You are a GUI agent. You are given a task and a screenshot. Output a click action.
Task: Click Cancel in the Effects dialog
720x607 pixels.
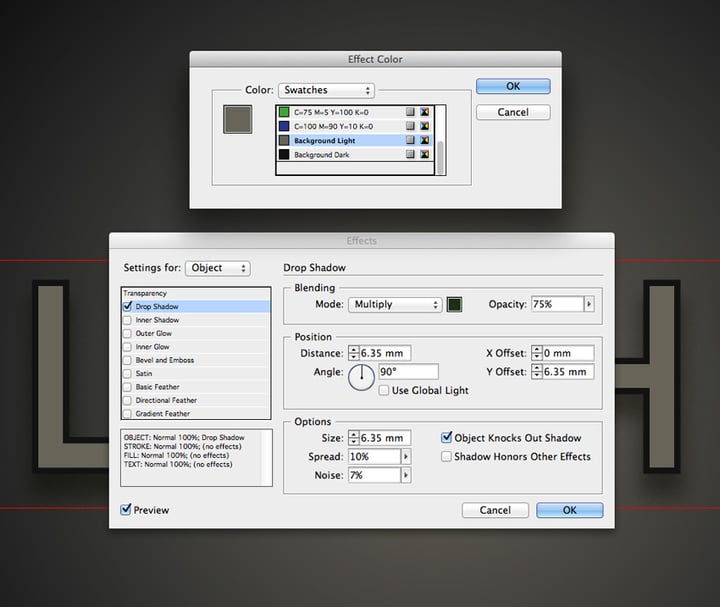click(495, 510)
